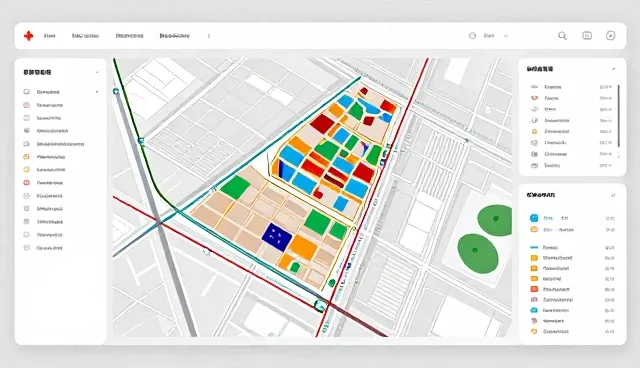
Task: Select upper right panel row with pink icon
Action: [571, 98]
